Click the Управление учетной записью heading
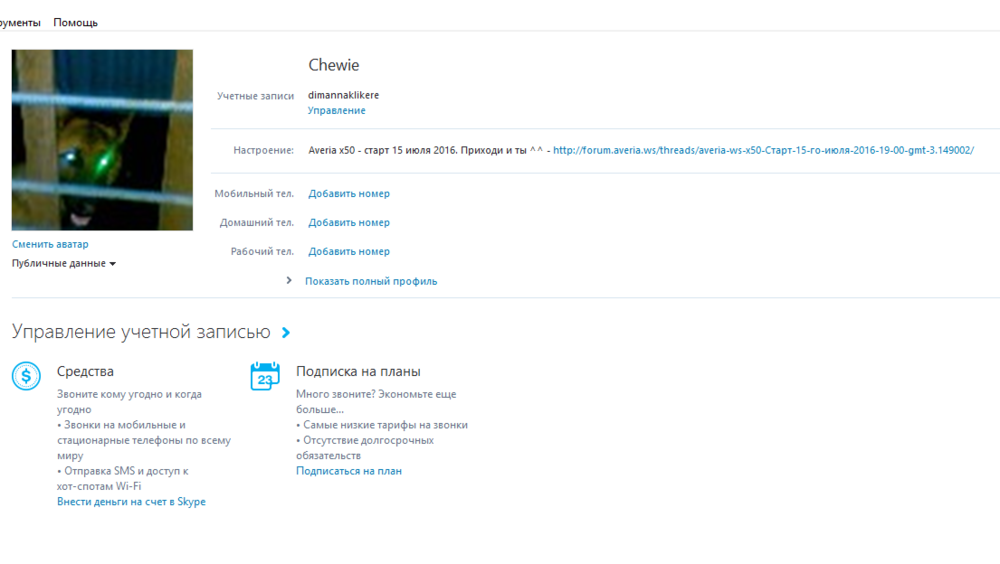The height and width of the screenshot is (564, 1000). pos(141,333)
